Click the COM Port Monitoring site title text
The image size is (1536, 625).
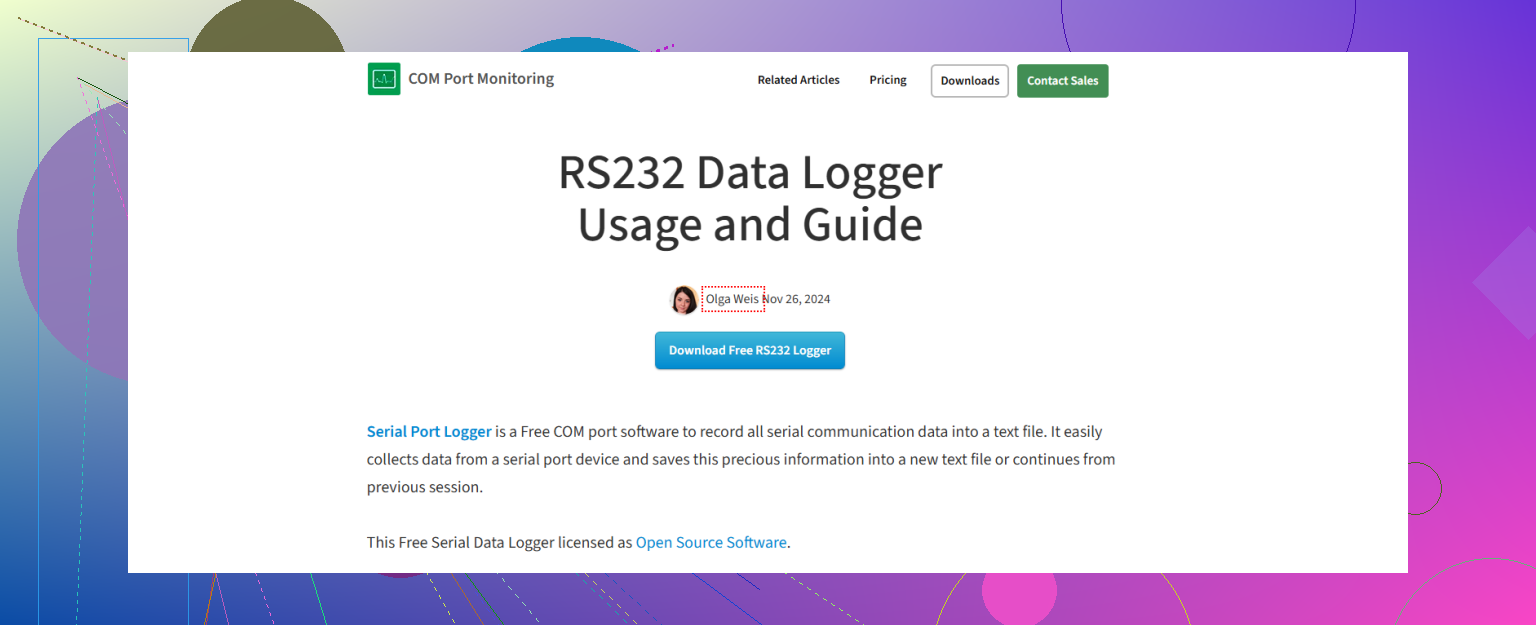[x=481, y=78]
